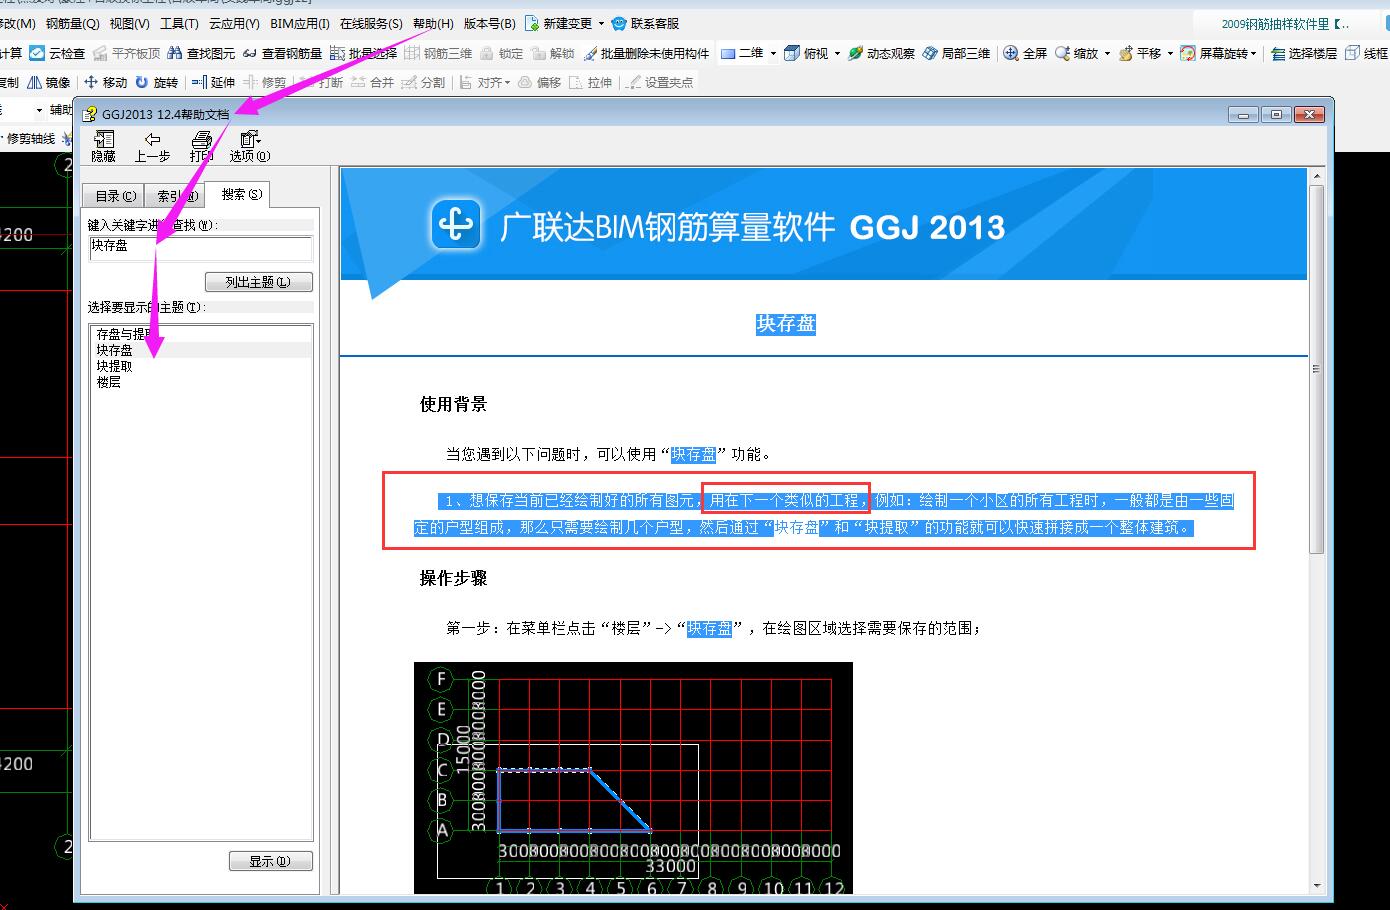Open the 对齐 align dropdown
Screen dimensions: 1390x910
(x=485, y=82)
